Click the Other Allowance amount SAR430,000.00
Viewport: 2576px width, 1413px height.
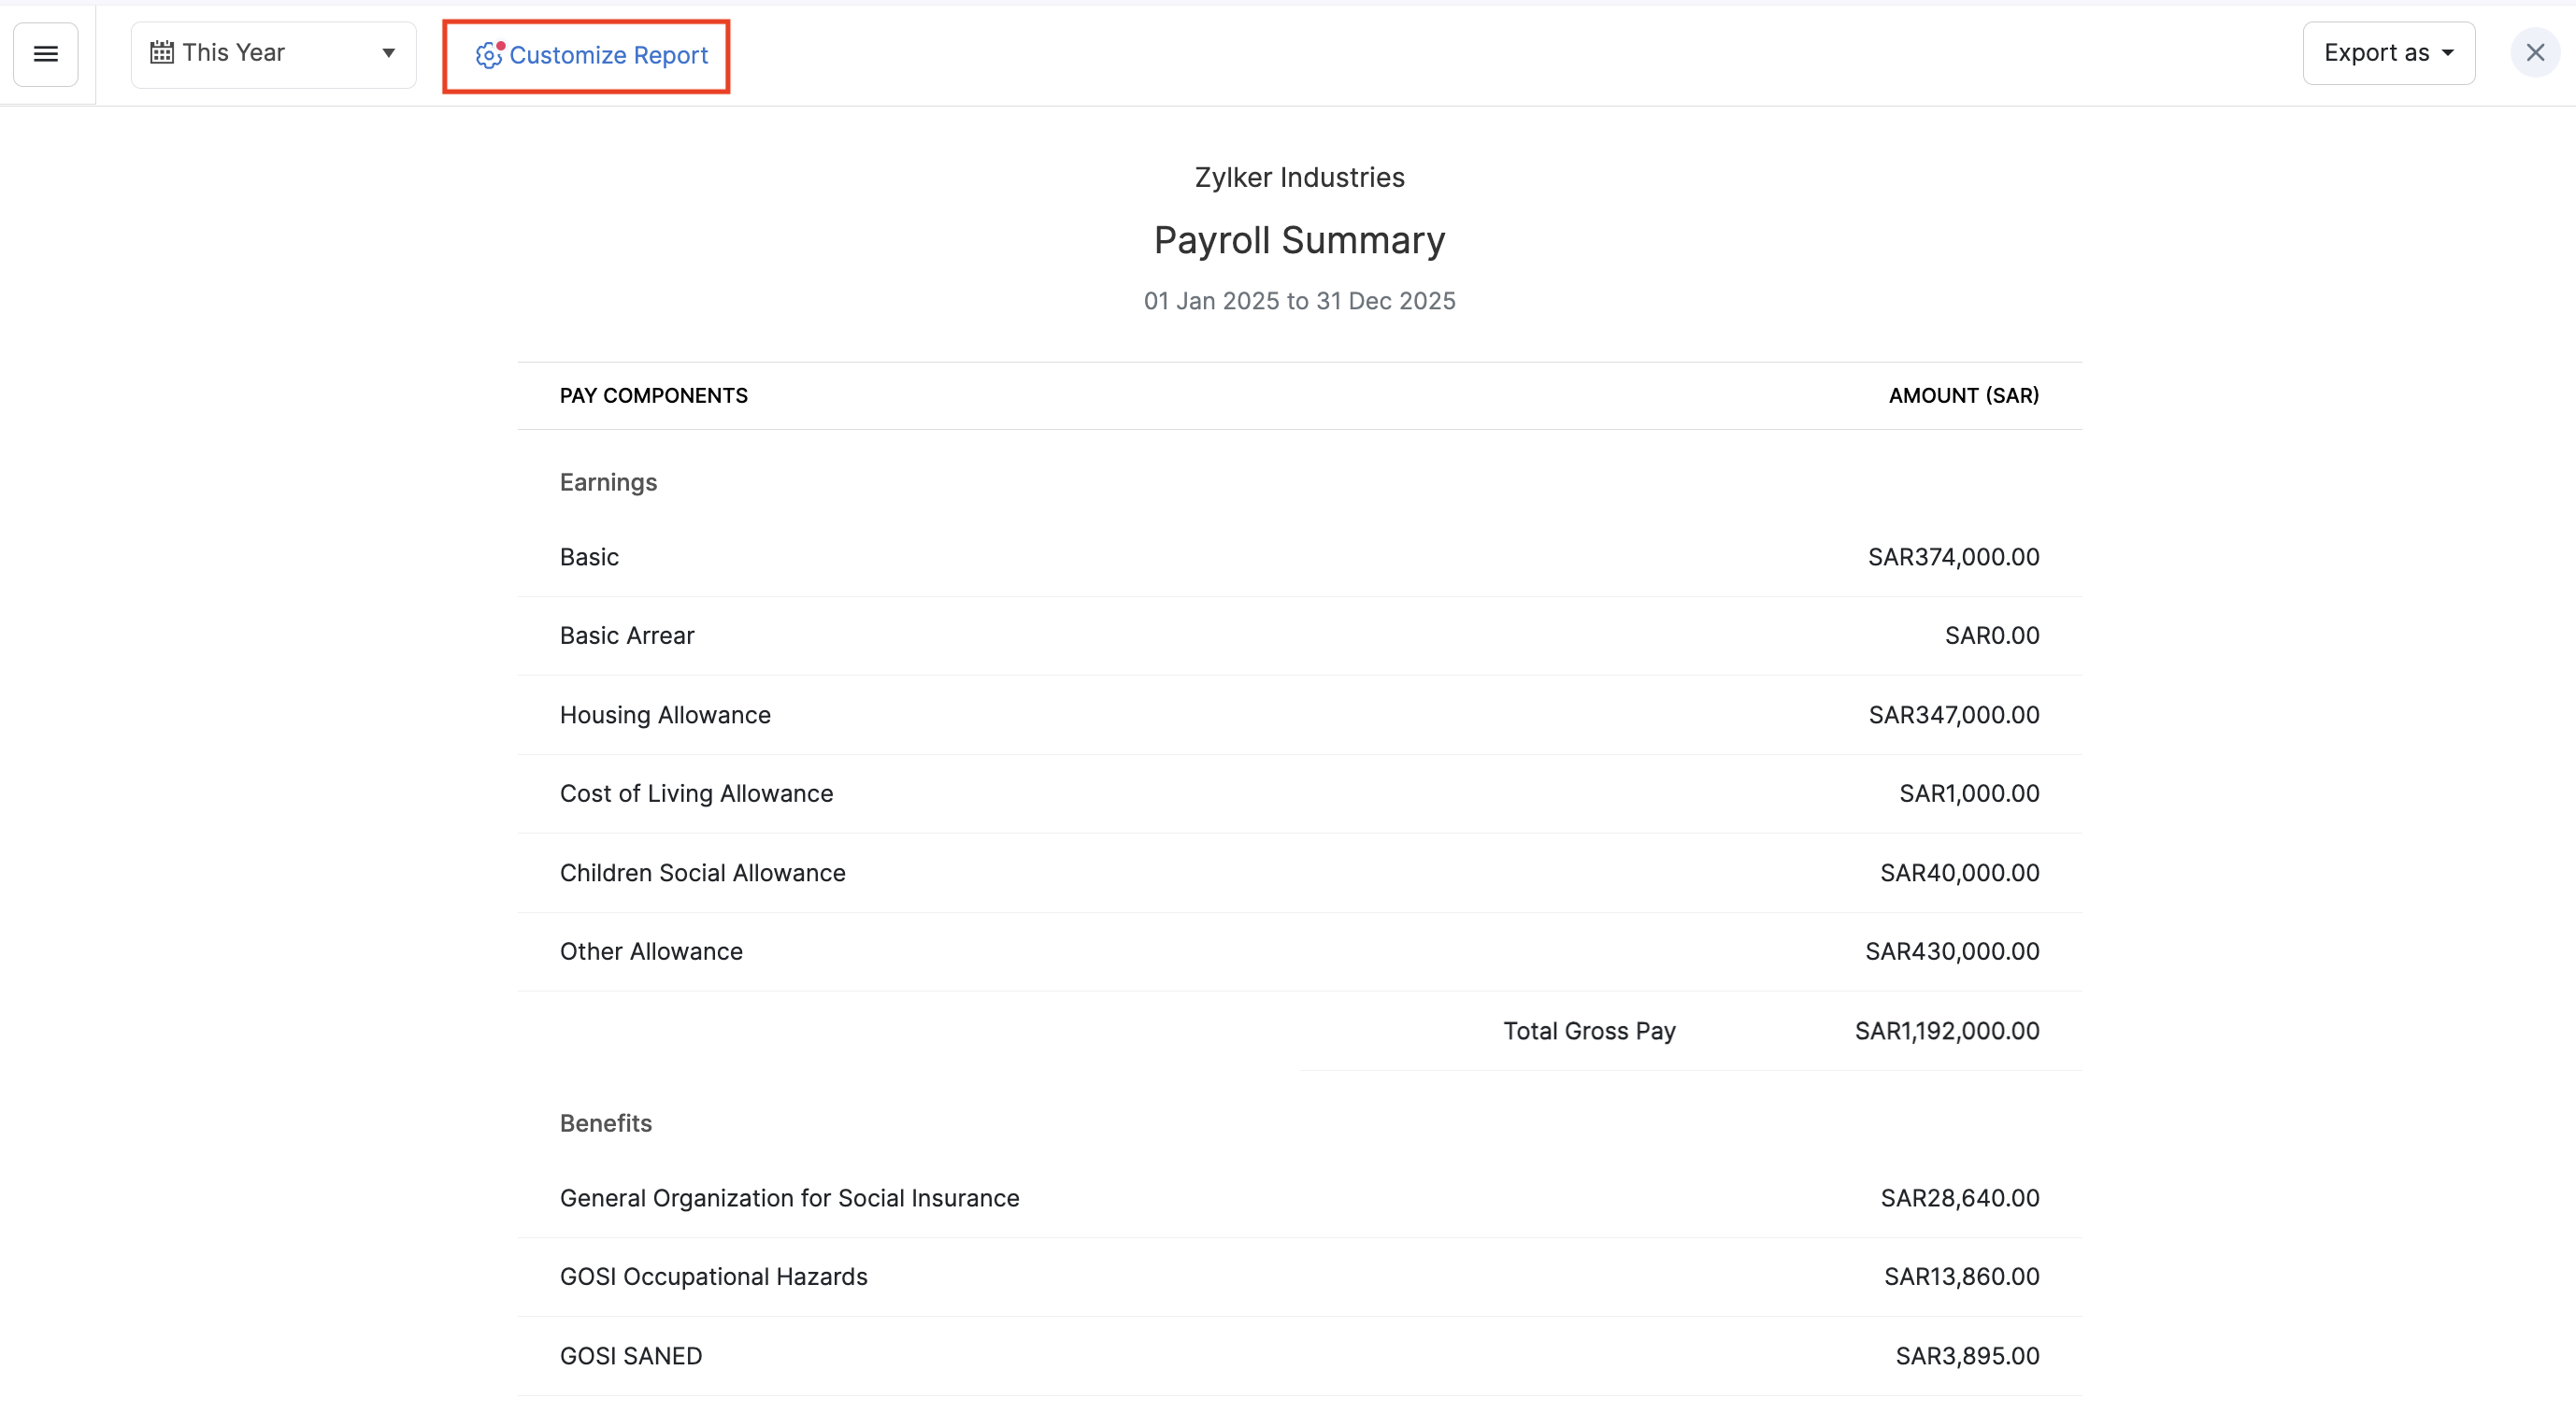pos(1951,951)
